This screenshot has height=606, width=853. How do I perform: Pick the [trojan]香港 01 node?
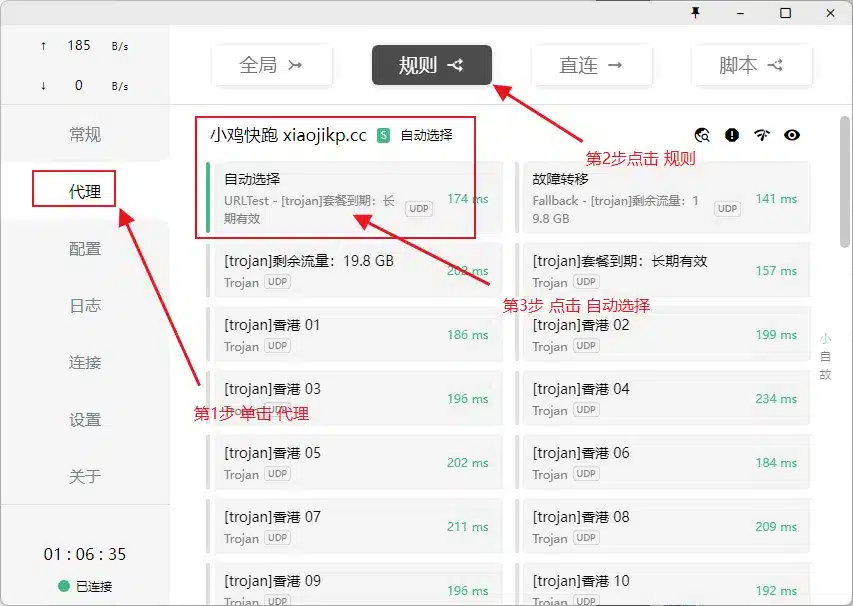tap(354, 335)
